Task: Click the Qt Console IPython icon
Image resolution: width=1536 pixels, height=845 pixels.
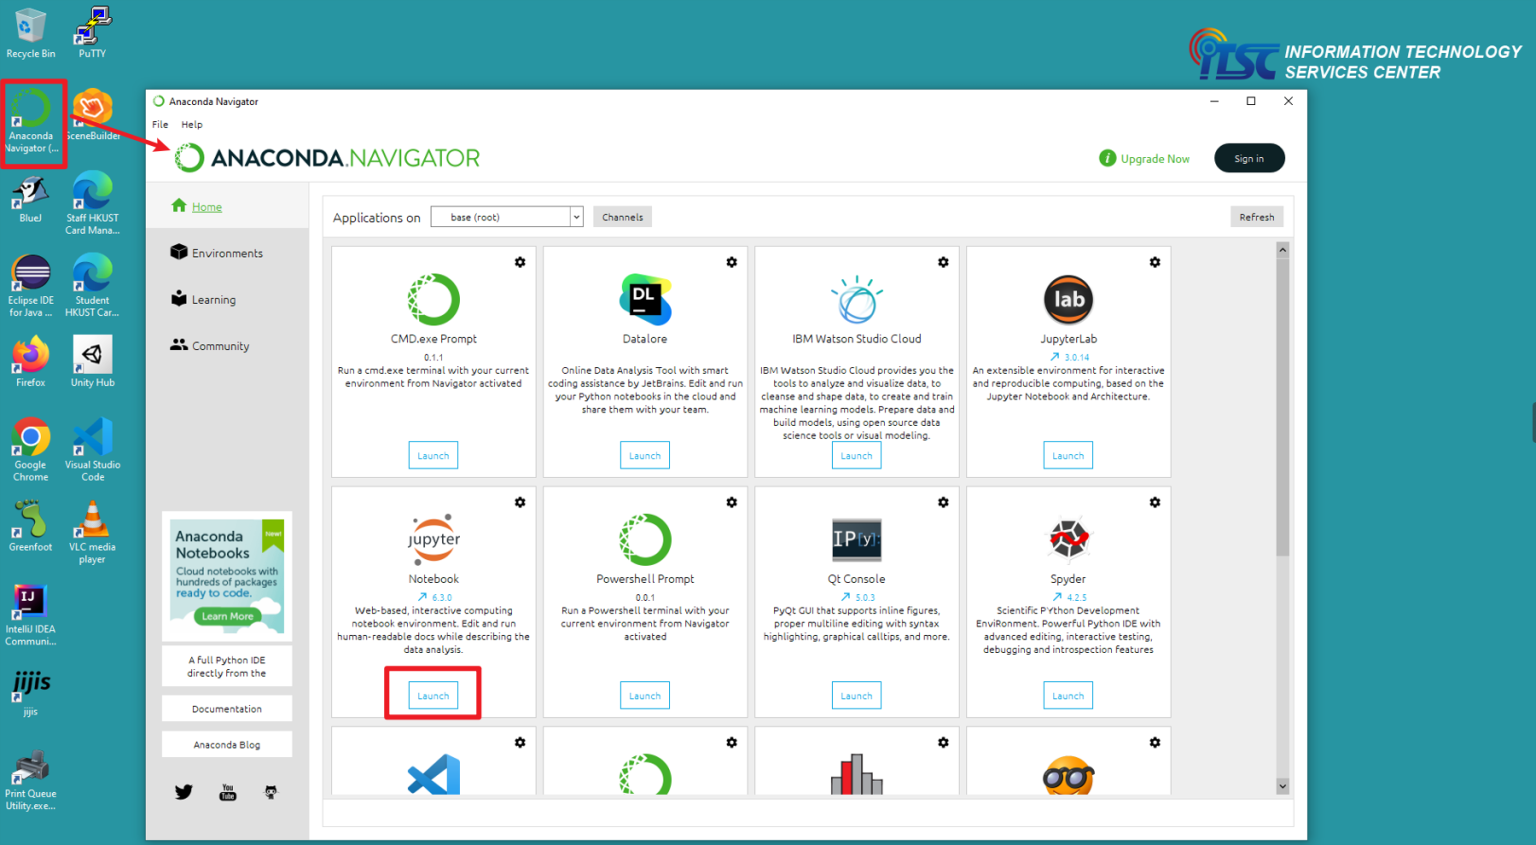Action: (x=856, y=539)
